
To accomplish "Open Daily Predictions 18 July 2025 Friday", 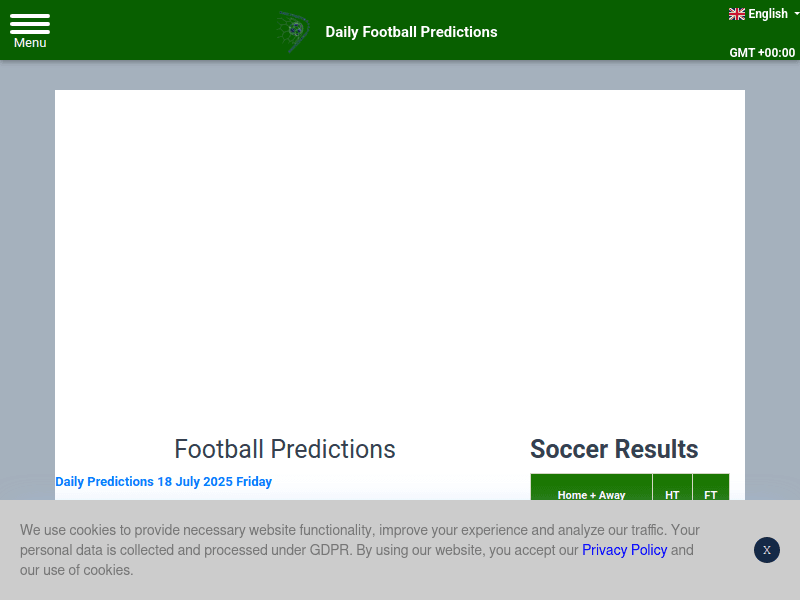I will click(163, 481).
